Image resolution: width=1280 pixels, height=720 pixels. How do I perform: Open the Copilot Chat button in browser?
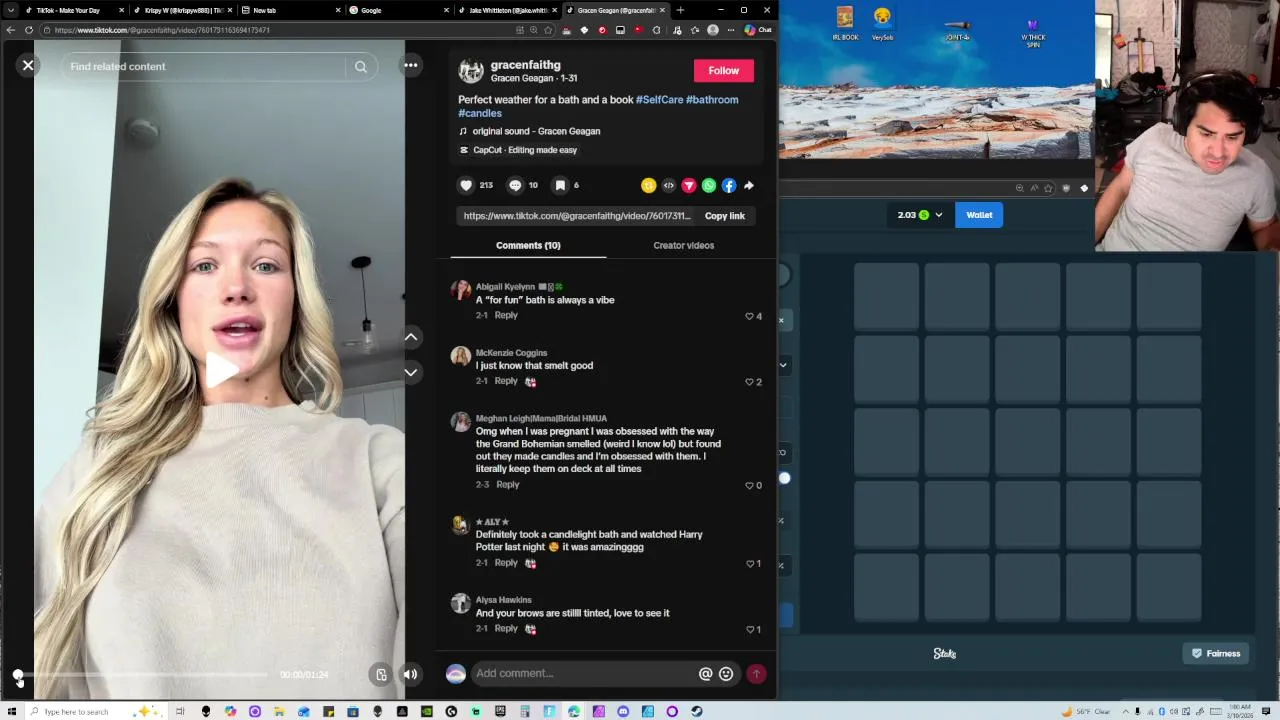757,30
